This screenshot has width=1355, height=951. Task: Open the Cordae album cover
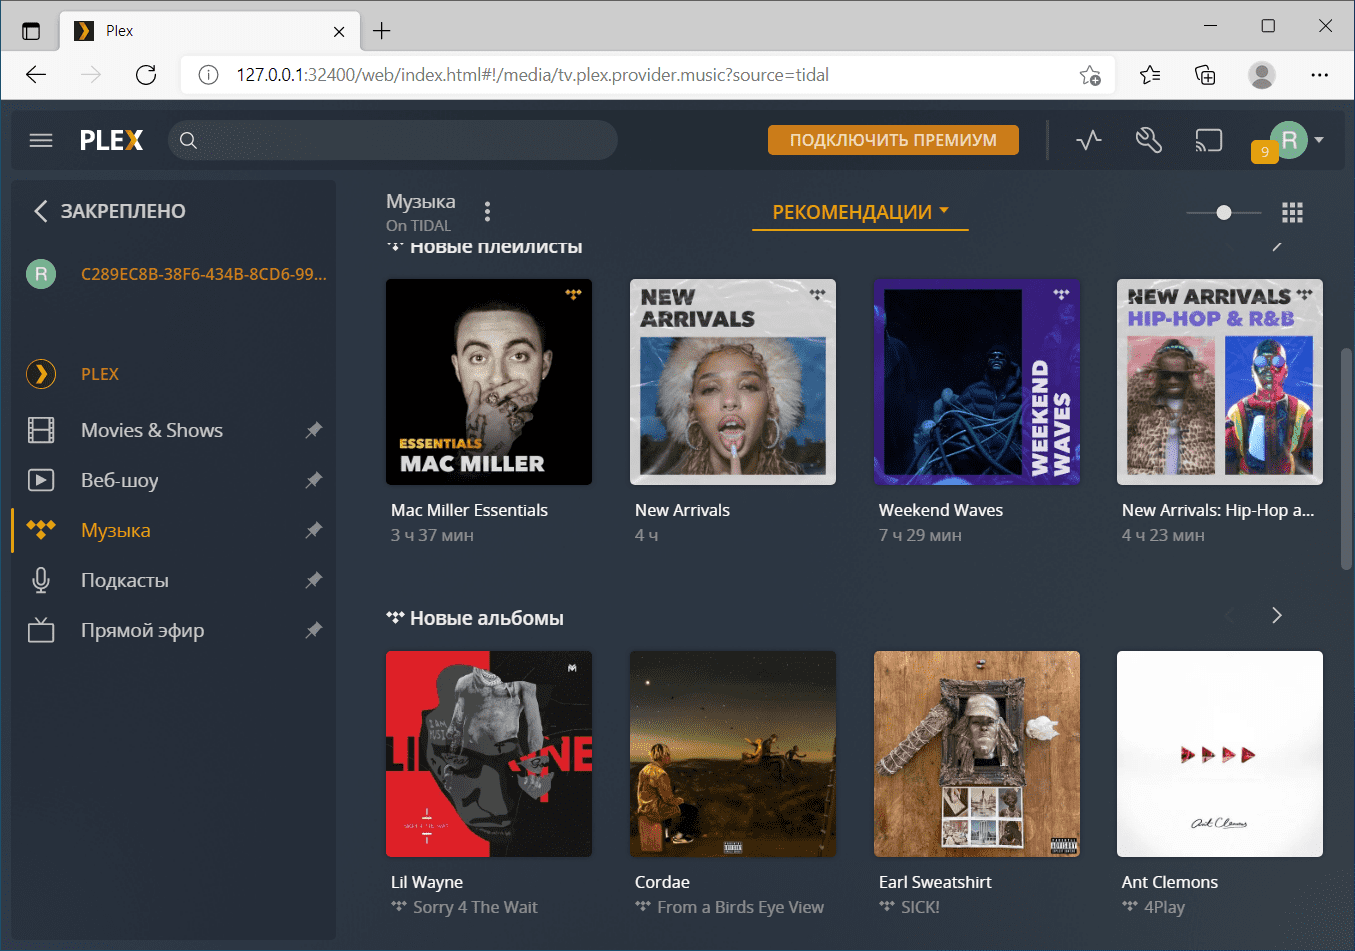(x=733, y=754)
